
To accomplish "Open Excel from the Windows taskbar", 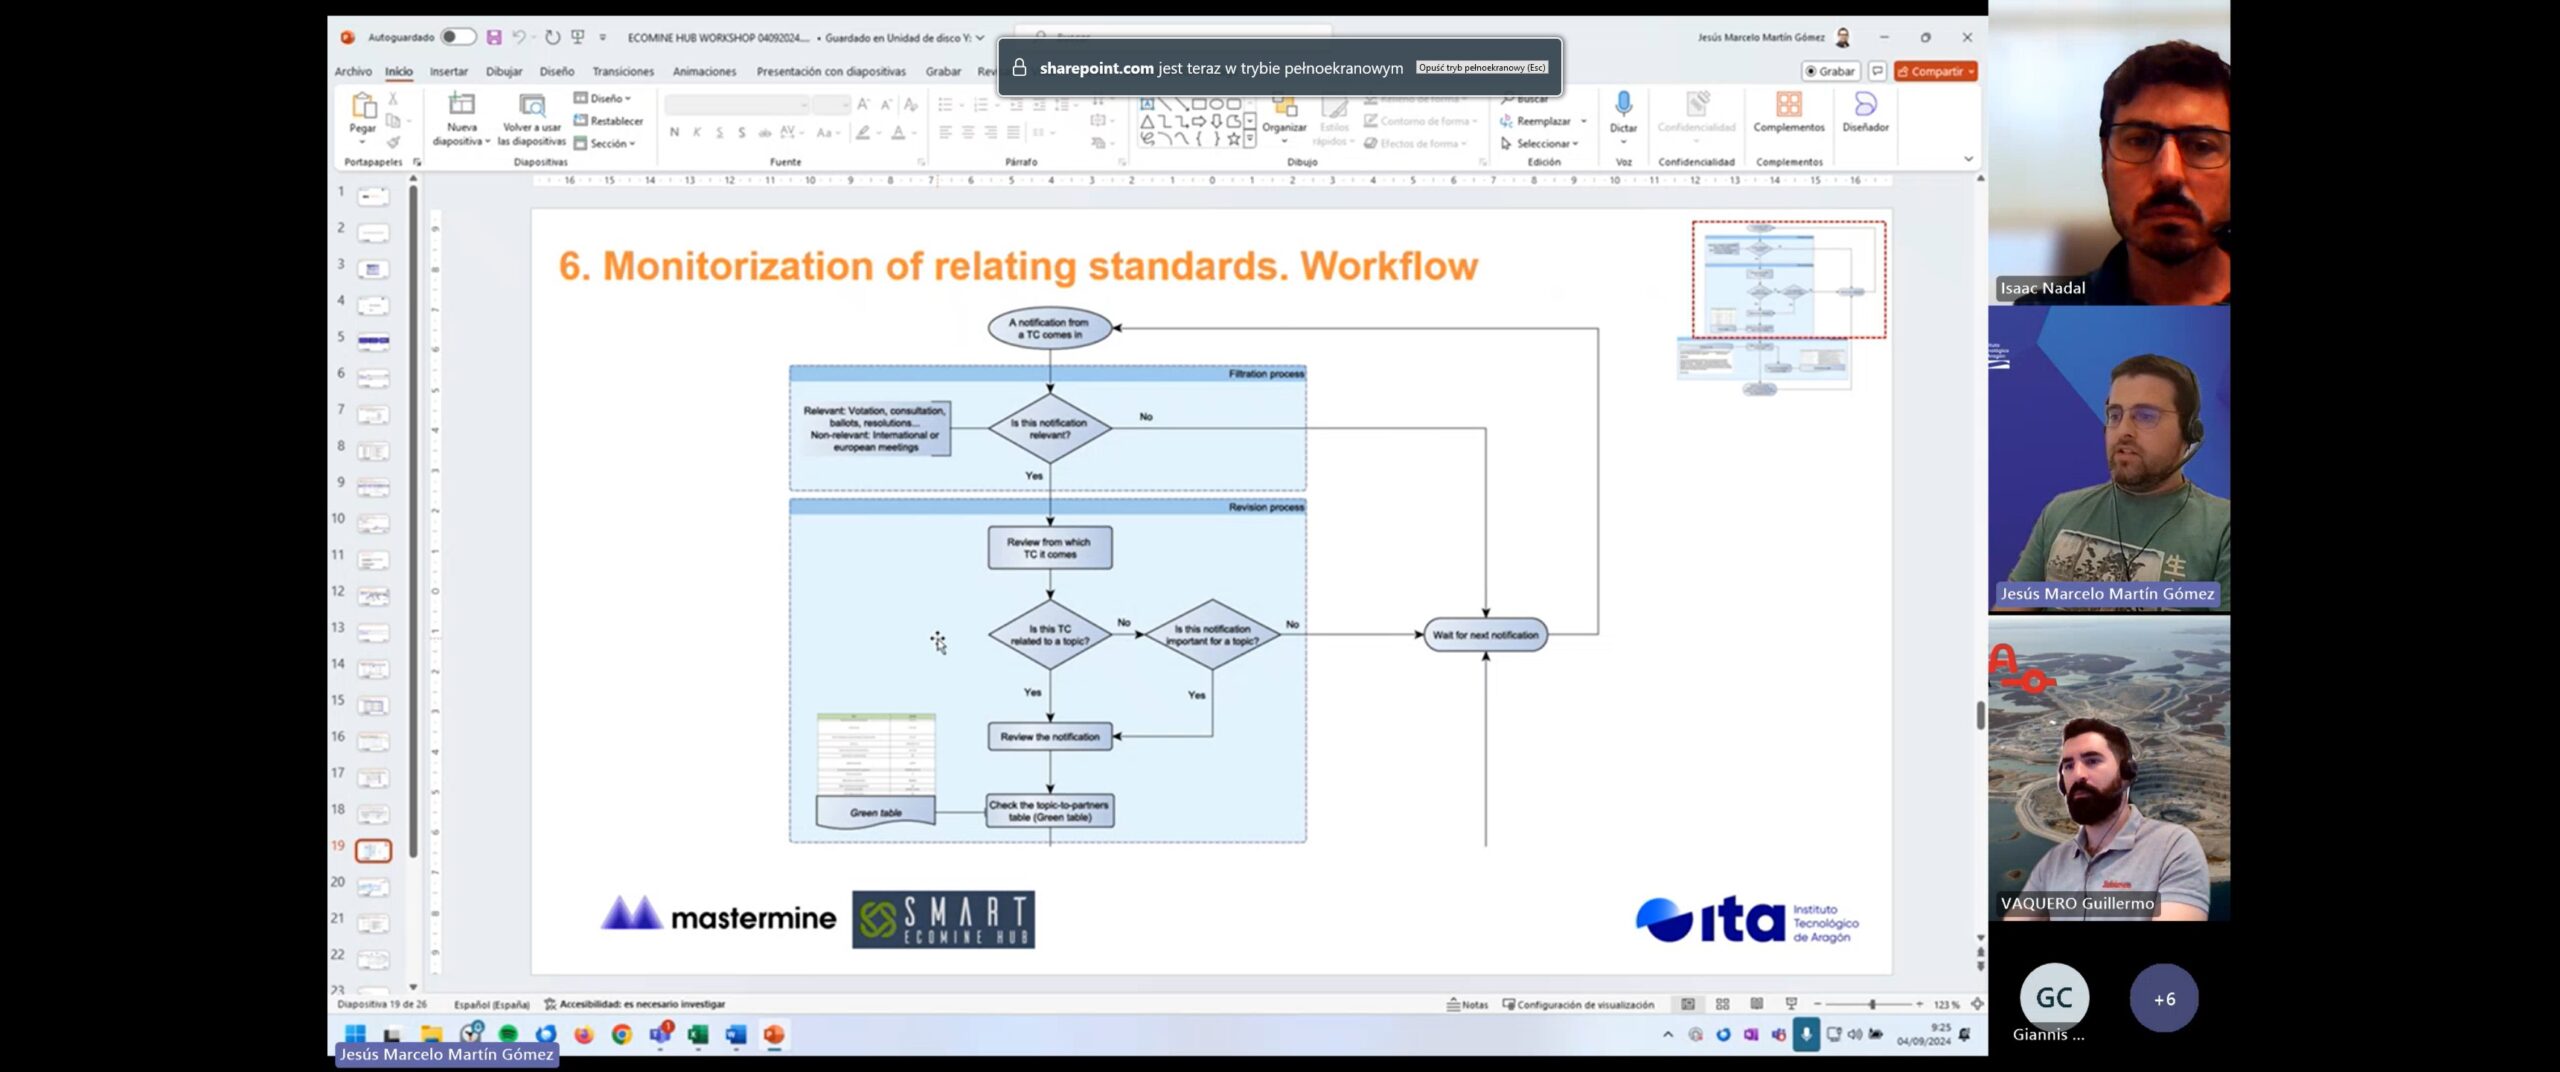I will (x=698, y=1034).
